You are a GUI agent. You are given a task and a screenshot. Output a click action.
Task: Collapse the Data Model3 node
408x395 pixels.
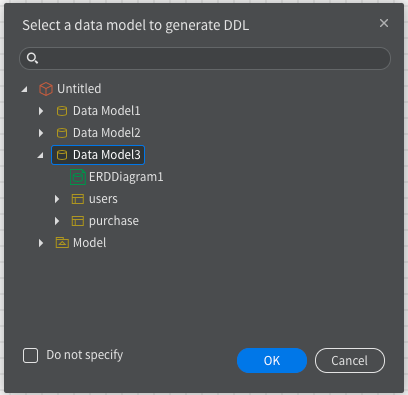[41, 155]
